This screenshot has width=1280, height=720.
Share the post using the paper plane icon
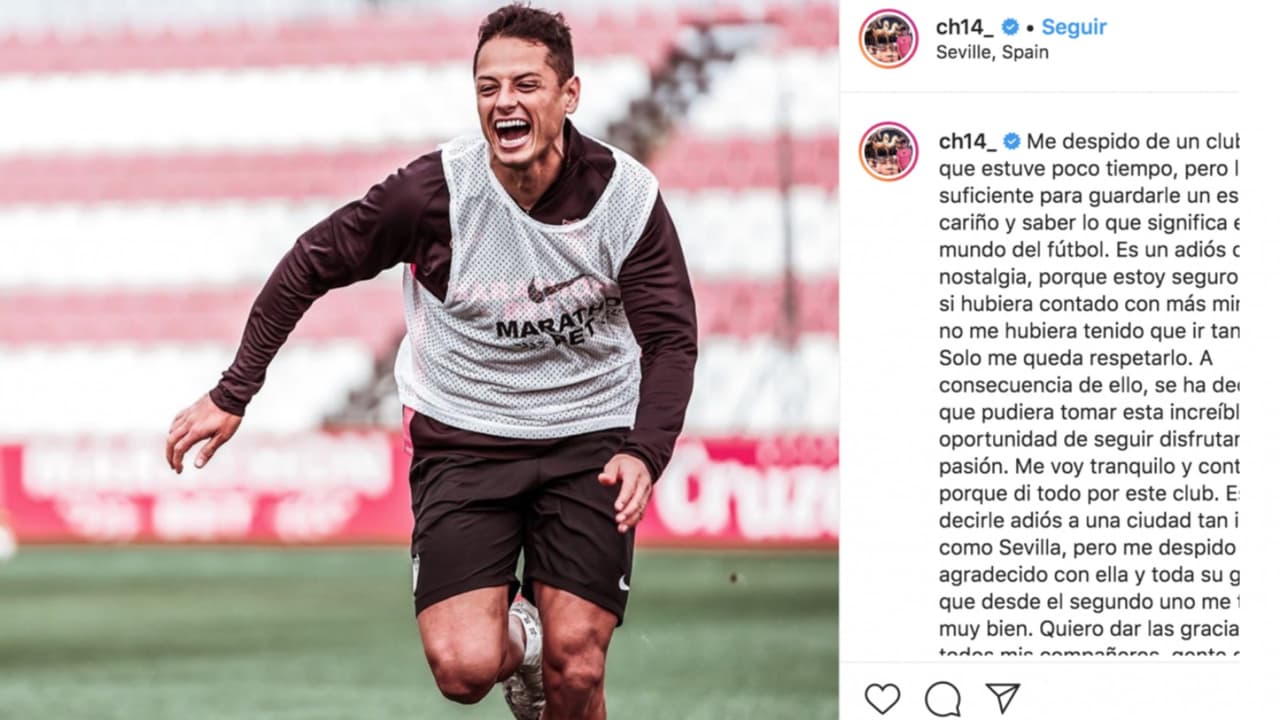click(x=1002, y=697)
